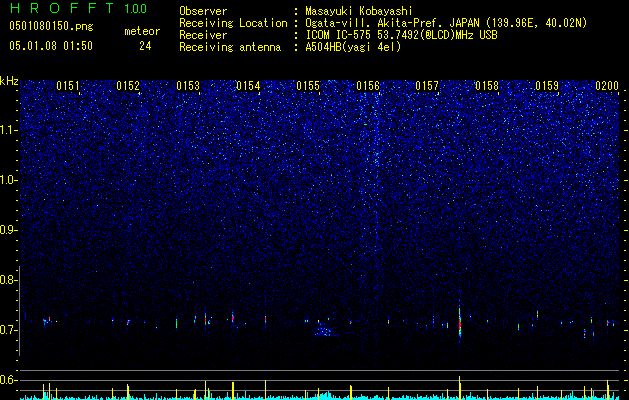The height and width of the screenshot is (400, 629).
Task: Click the 0.8 kHz frequency label
Action: click(x=9, y=280)
